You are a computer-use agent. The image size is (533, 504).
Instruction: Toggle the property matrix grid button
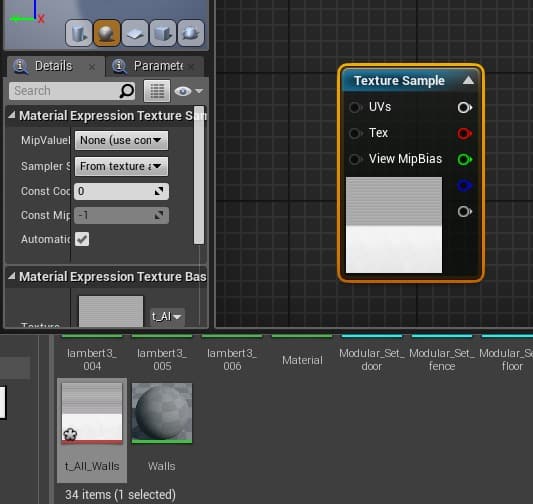pyautogui.click(x=157, y=91)
